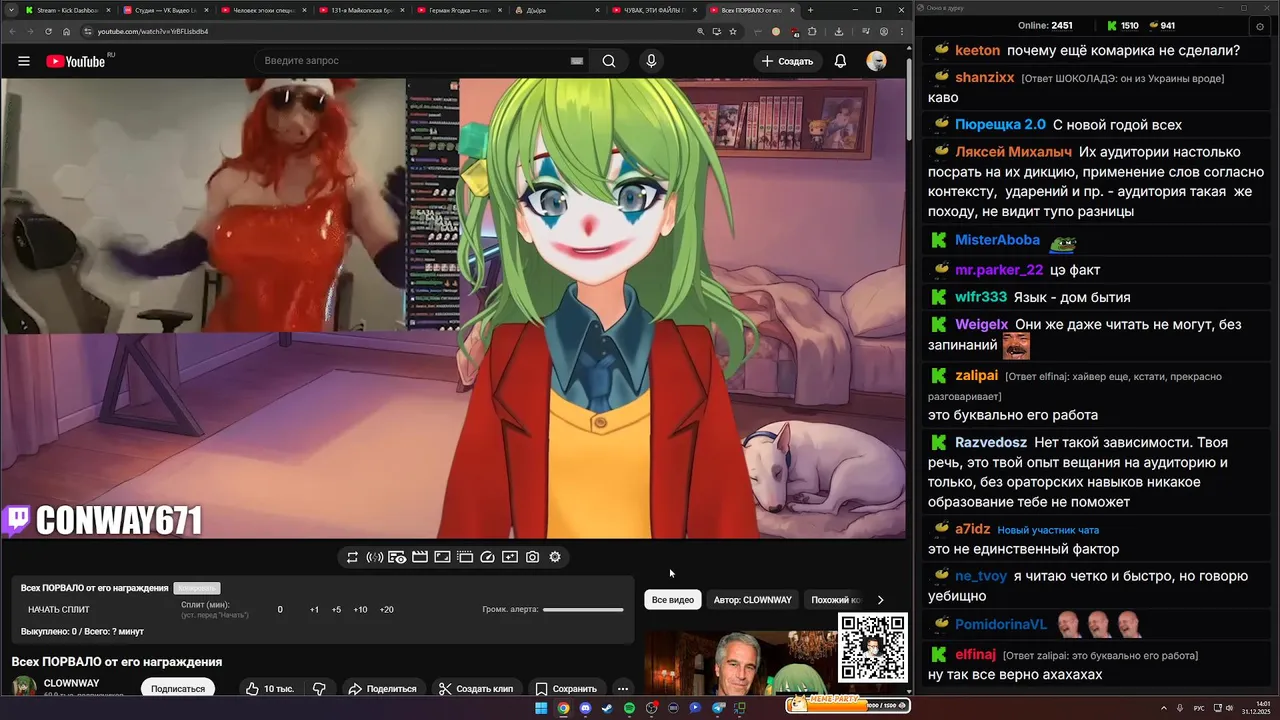Screen dimensions: 1280x720
Task: Bookmark this page with the star icon
Action: [733, 31]
